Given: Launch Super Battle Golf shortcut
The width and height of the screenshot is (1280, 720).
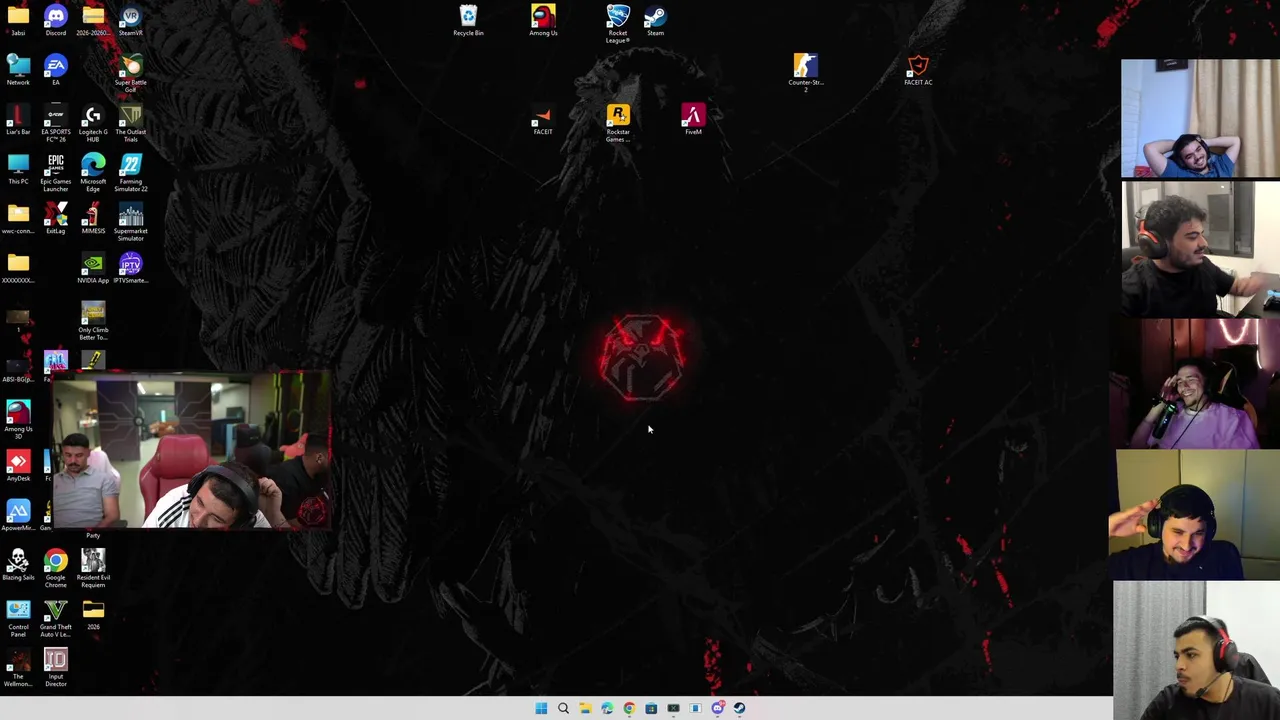Looking at the screenshot, I should click(130, 72).
